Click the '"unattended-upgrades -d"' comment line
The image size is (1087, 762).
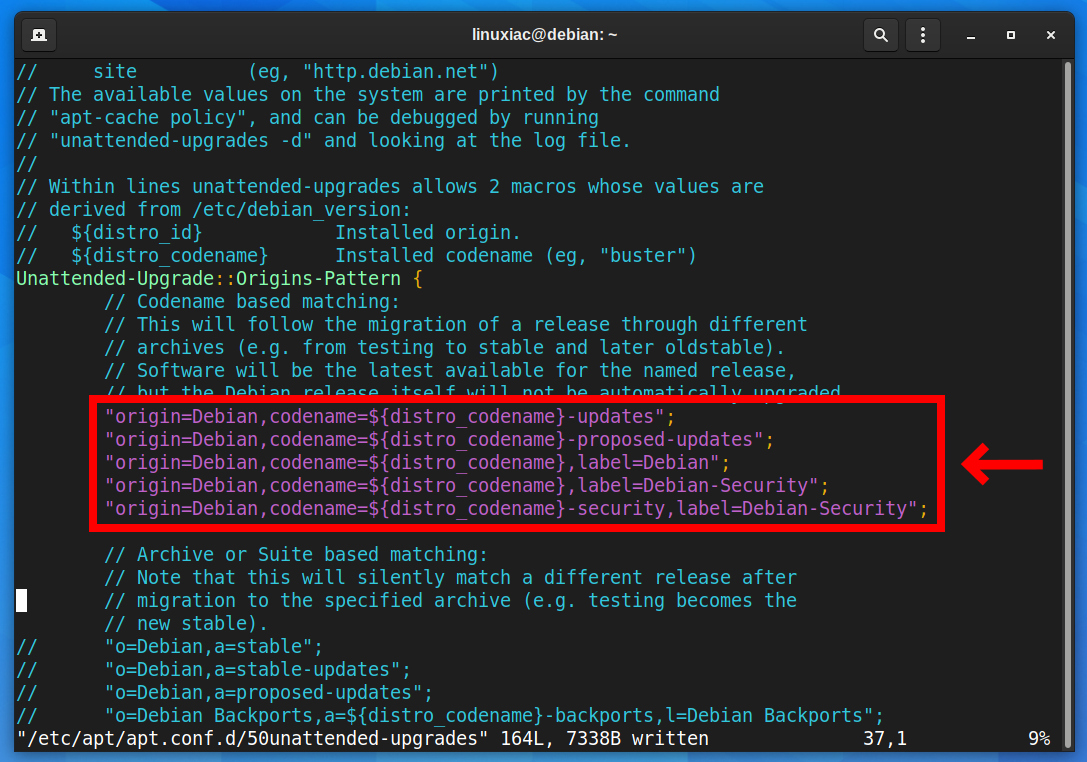tap(324, 140)
